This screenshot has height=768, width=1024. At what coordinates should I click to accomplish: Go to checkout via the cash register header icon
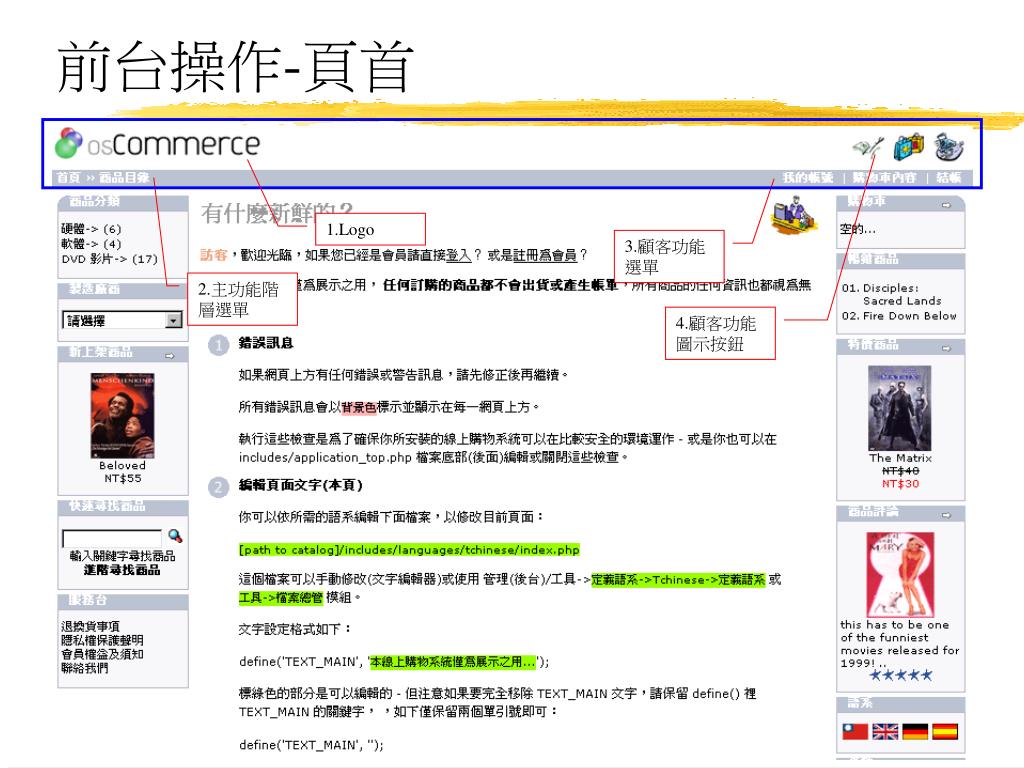point(949,146)
